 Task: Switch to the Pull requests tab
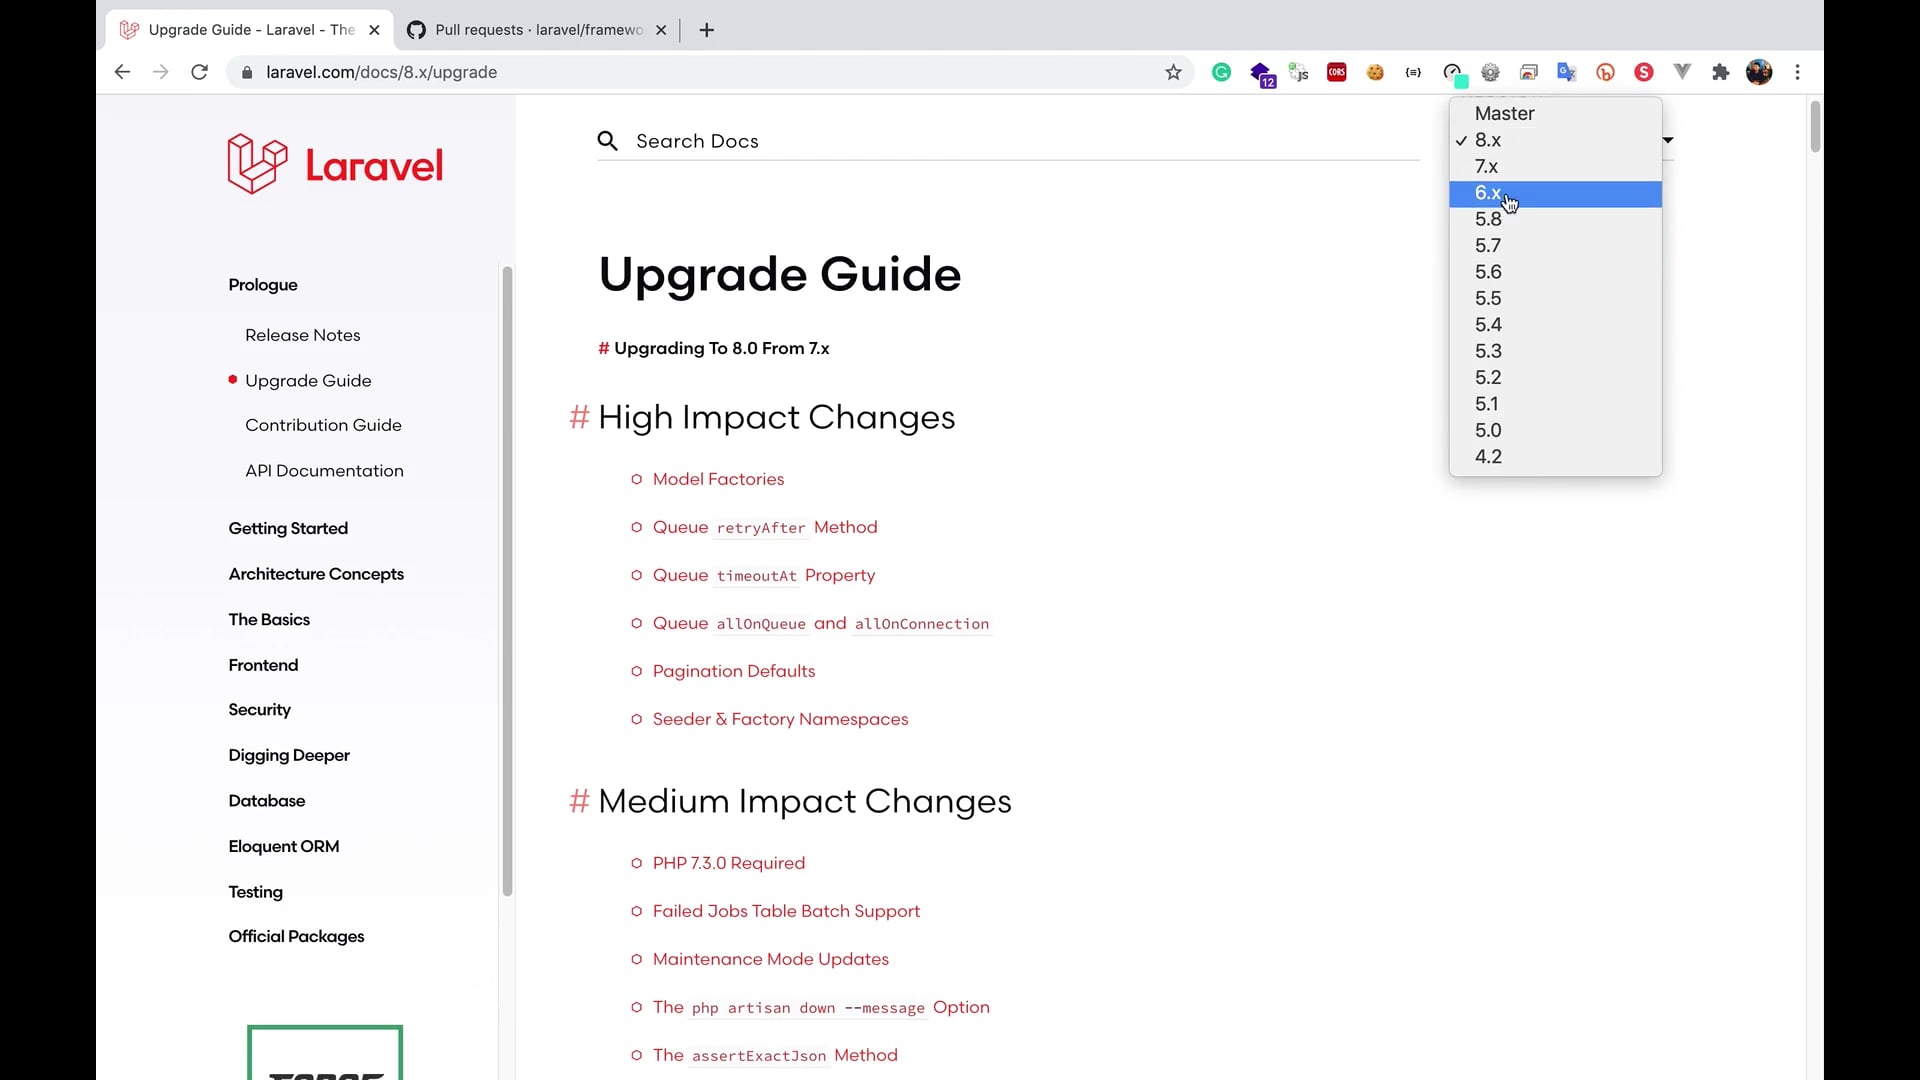[x=537, y=30]
